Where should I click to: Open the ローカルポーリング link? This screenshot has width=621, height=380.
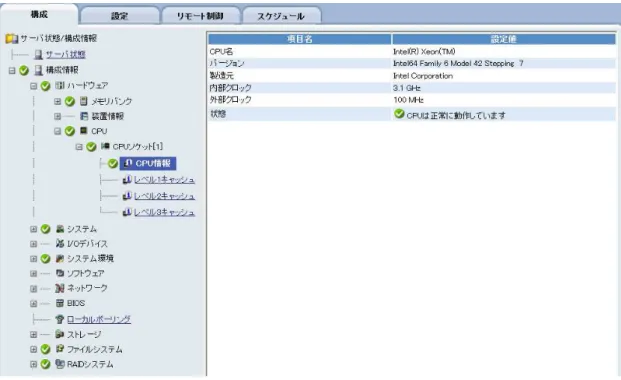[99, 319]
